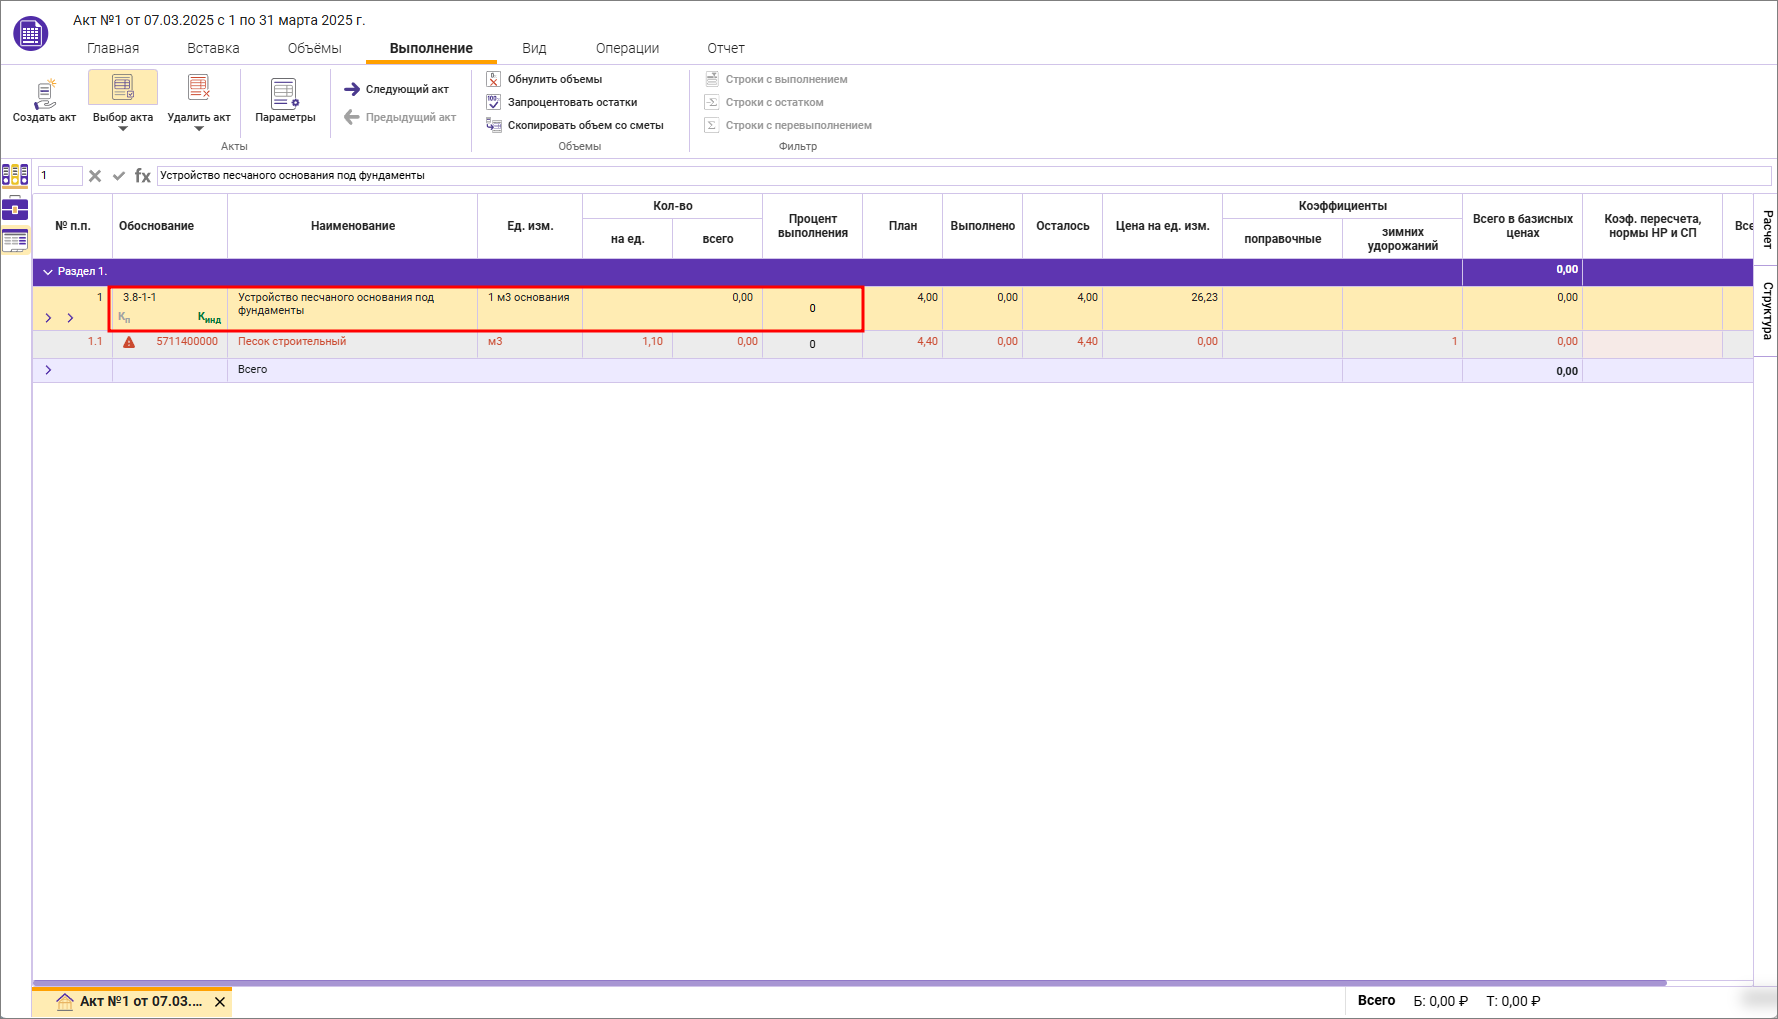Cancel the edit with the X formula icon
1778x1019 pixels.
[95, 176]
